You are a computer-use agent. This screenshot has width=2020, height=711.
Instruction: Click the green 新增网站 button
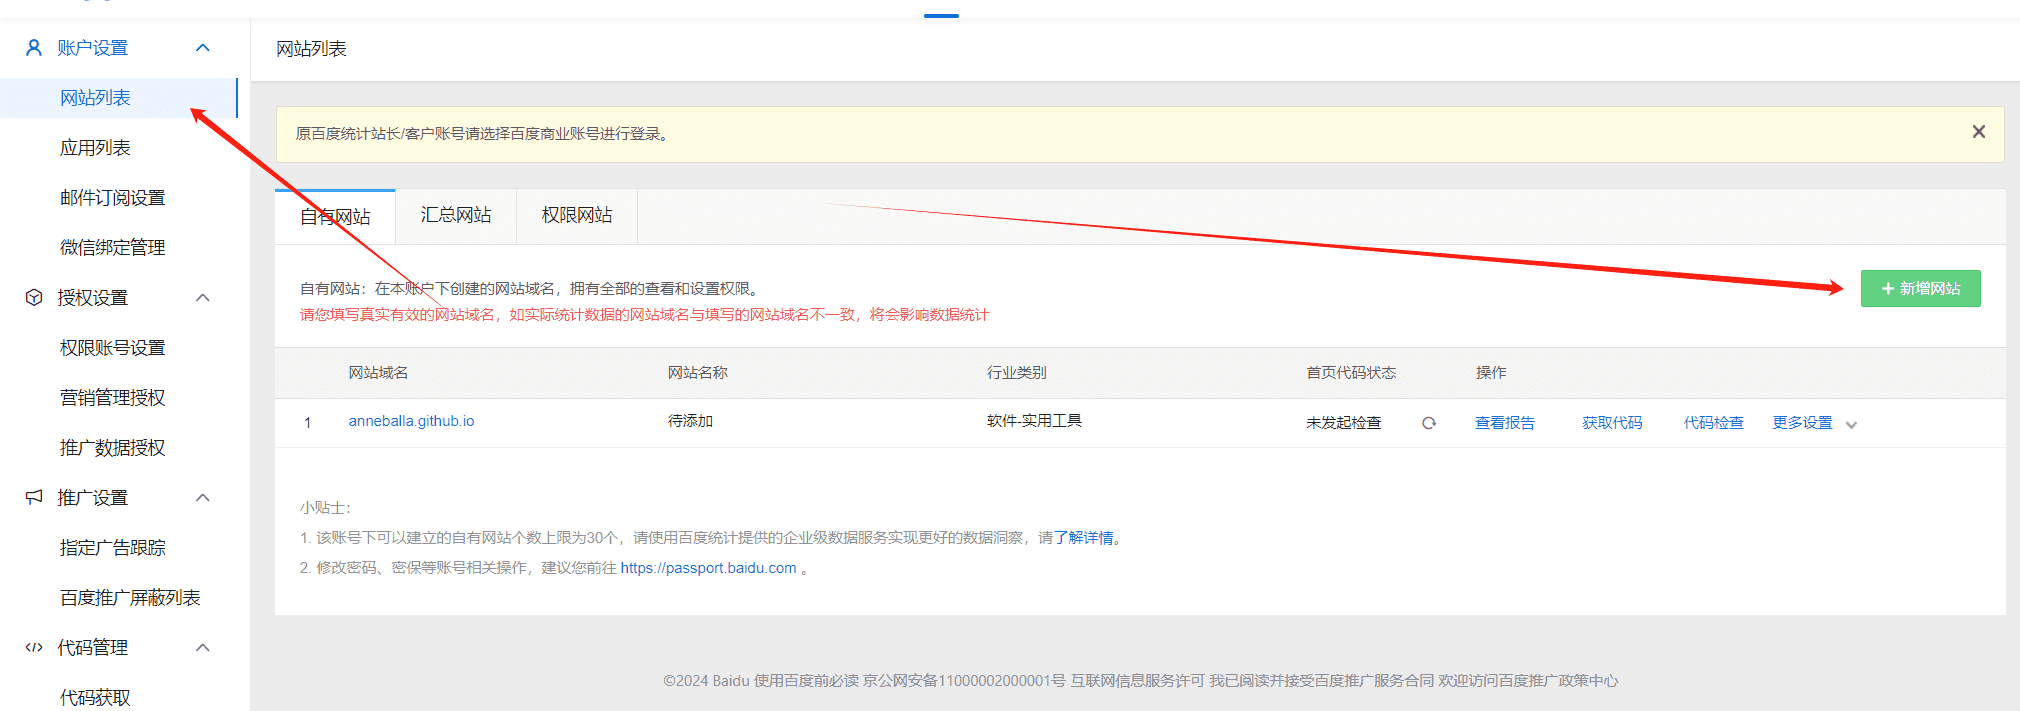pos(1920,288)
